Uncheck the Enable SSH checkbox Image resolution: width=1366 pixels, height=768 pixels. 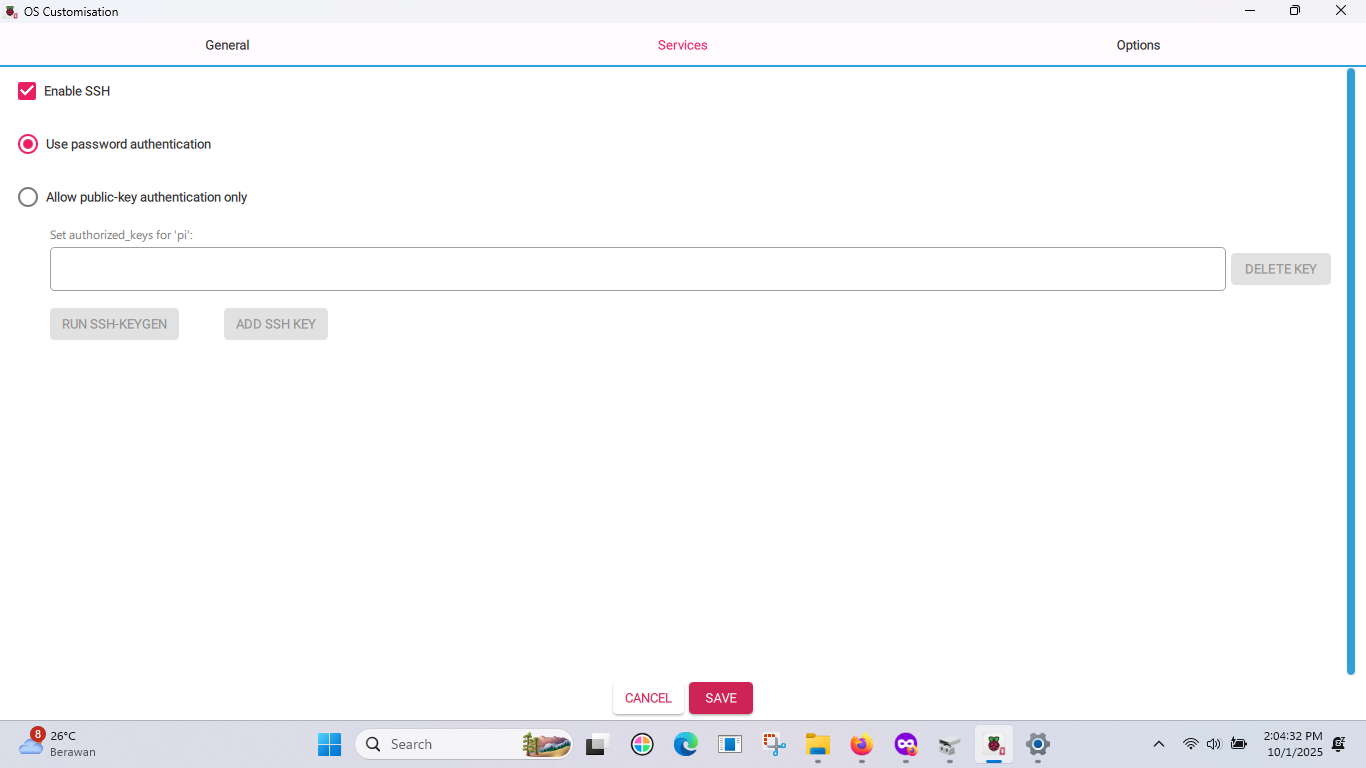pyautogui.click(x=27, y=91)
